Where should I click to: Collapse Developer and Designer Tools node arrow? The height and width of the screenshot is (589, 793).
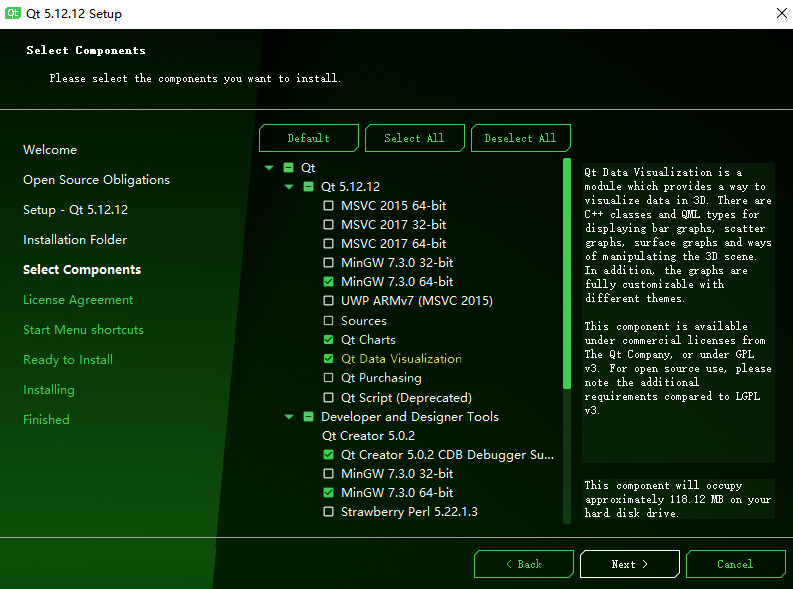289,417
